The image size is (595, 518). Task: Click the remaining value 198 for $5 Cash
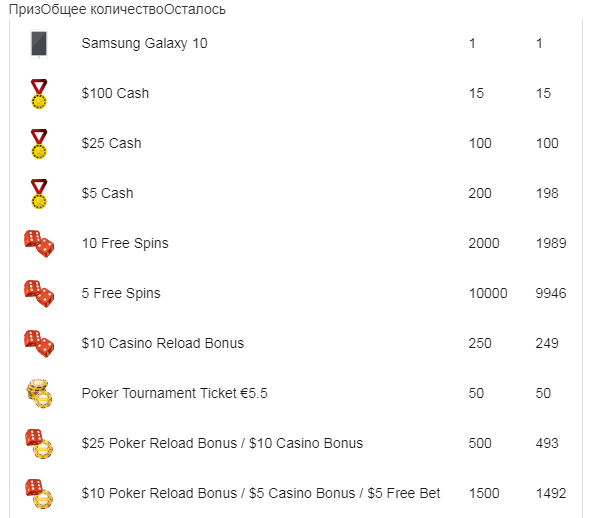pyautogui.click(x=547, y=193)
